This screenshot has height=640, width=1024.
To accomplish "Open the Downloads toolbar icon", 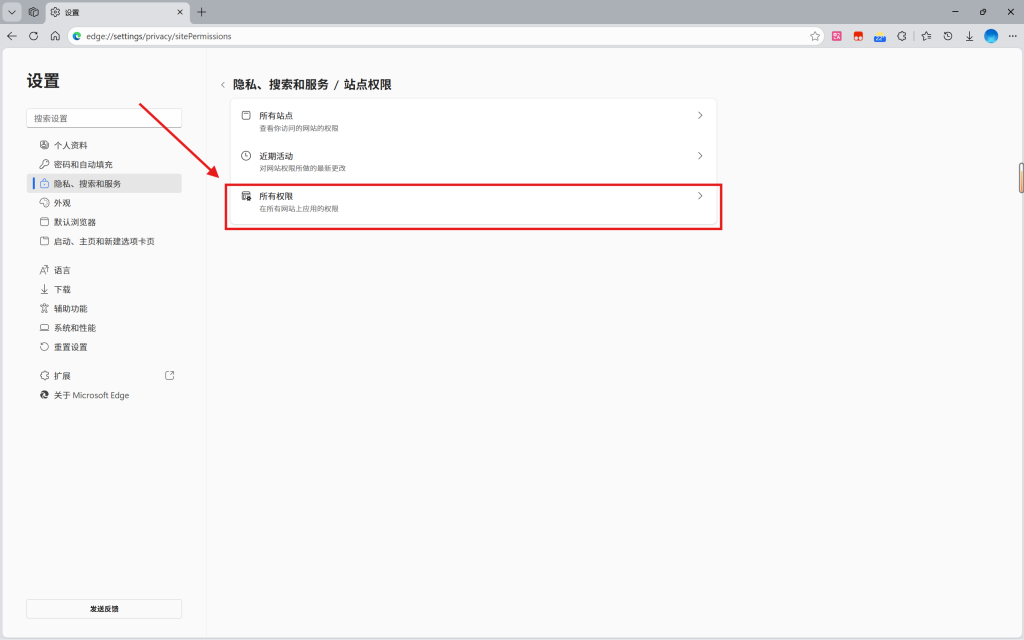I will (x=969, y=36).
